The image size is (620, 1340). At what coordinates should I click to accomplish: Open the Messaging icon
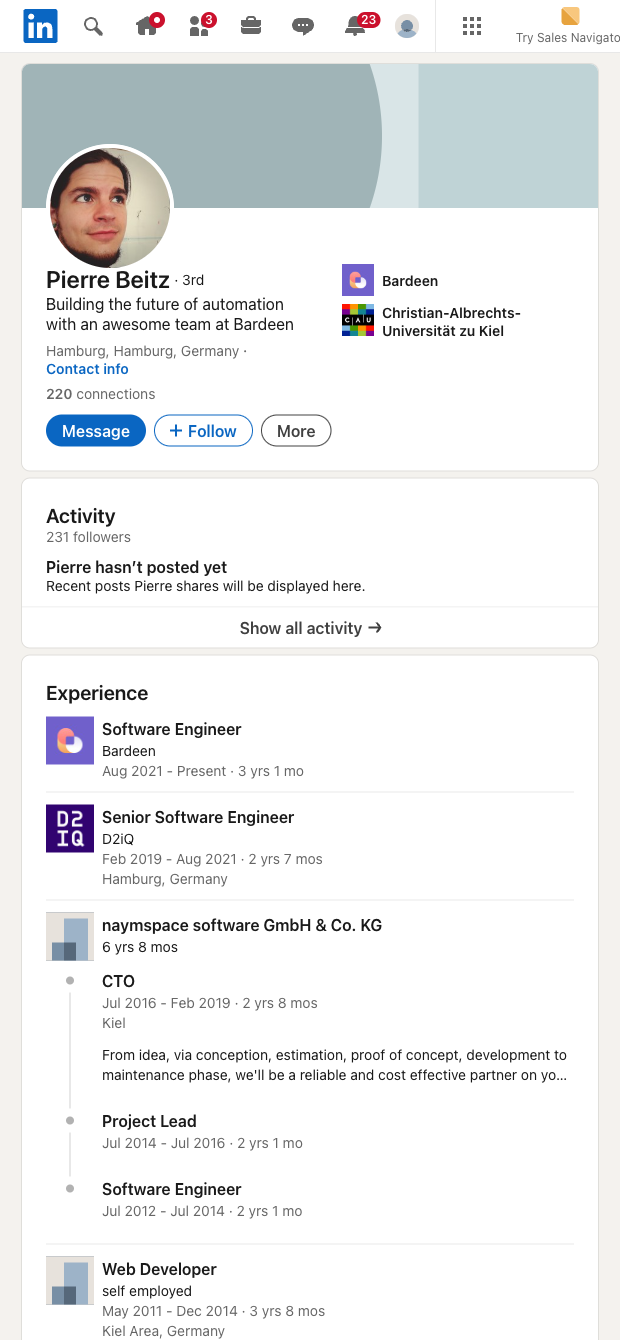[x=302, y=25]
